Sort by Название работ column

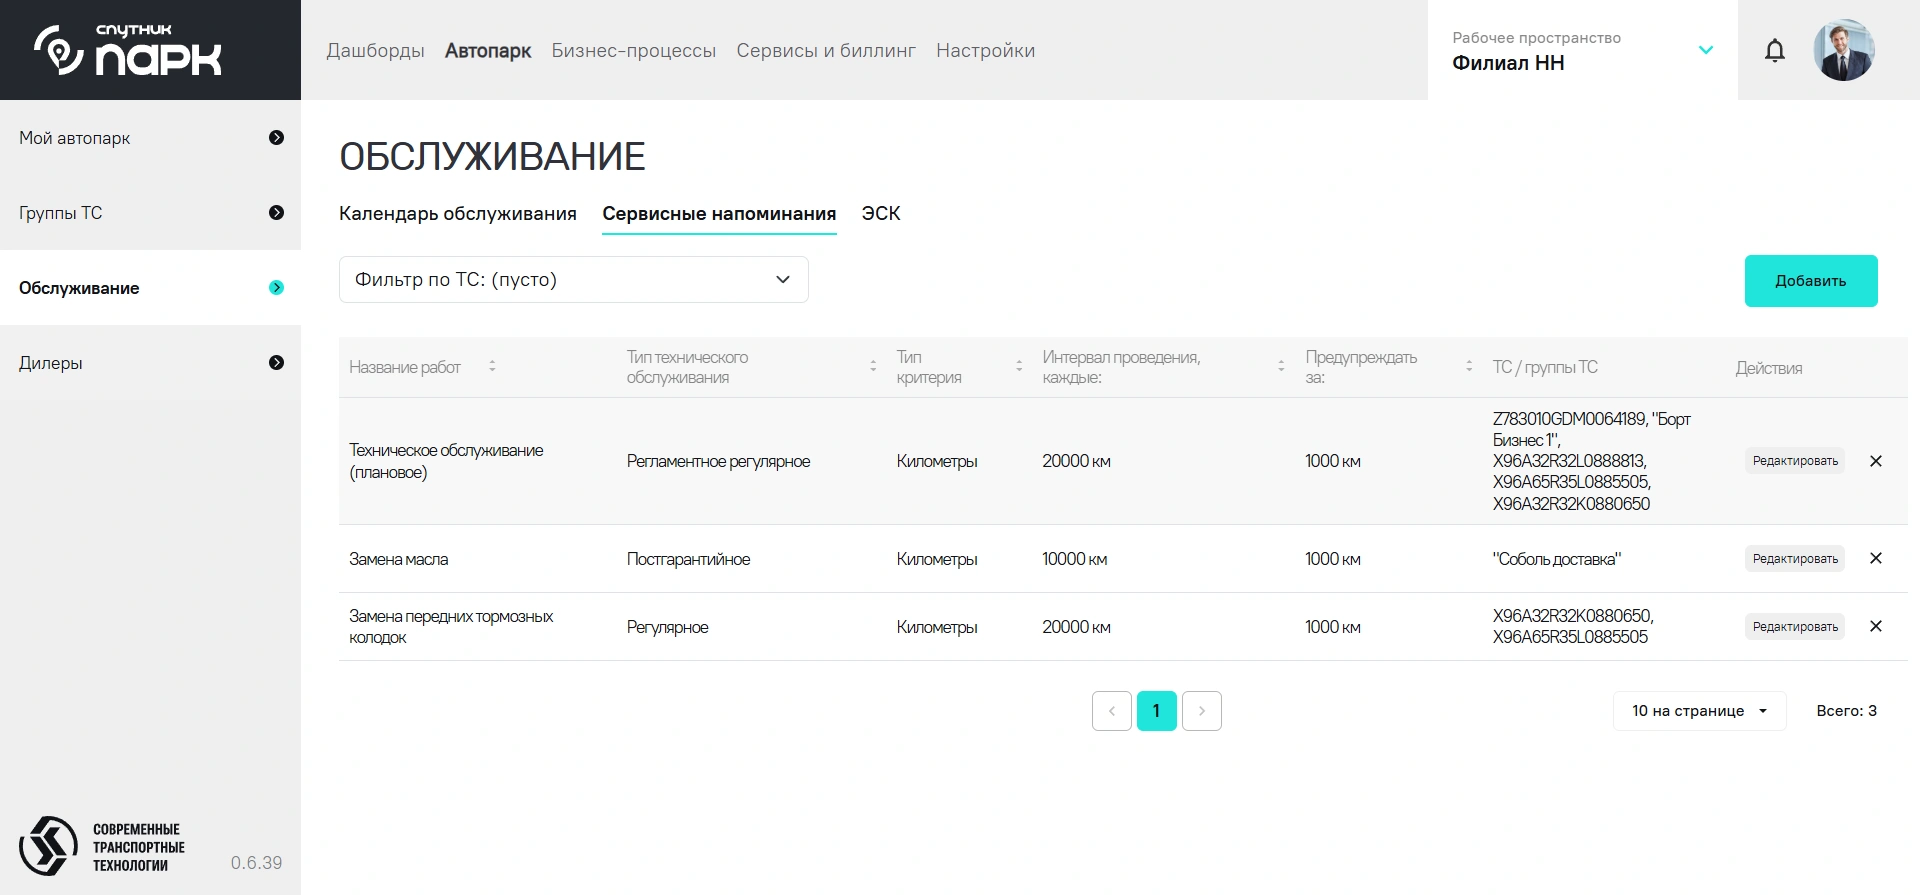pos(492,367)
